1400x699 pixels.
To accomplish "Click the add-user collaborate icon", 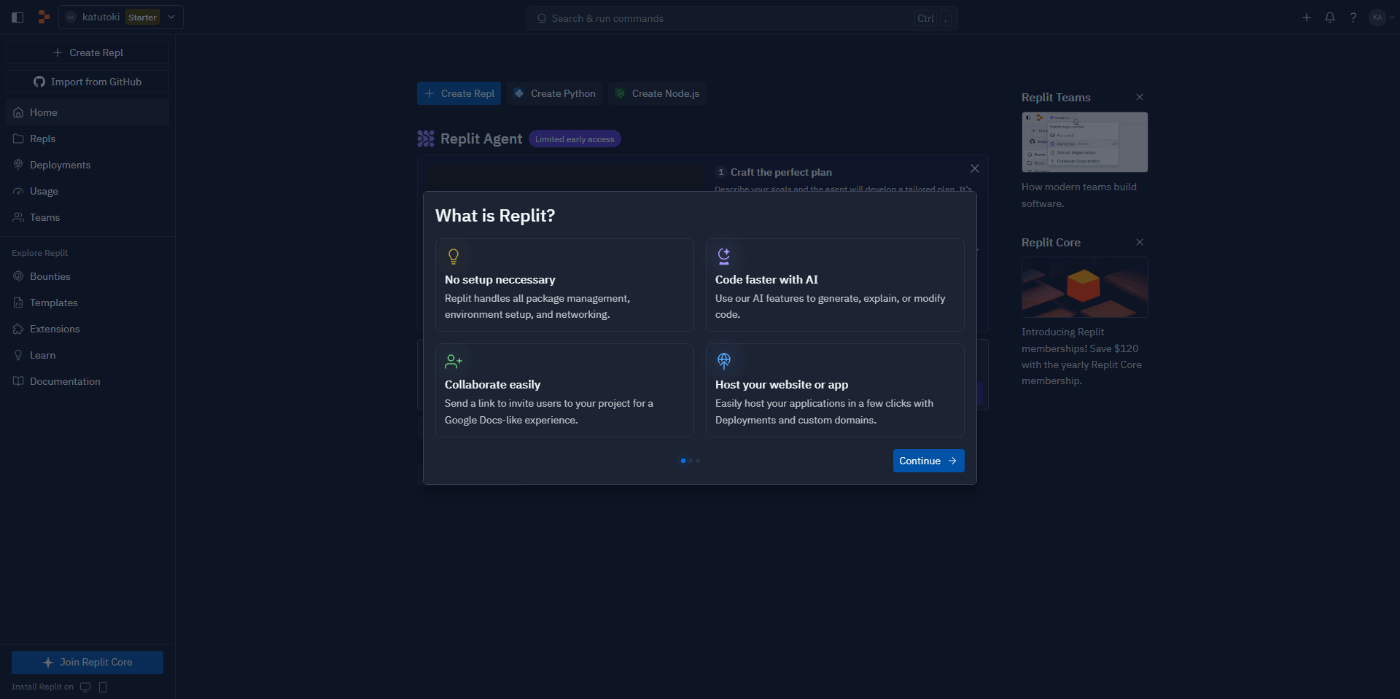I will coord(454,361).
